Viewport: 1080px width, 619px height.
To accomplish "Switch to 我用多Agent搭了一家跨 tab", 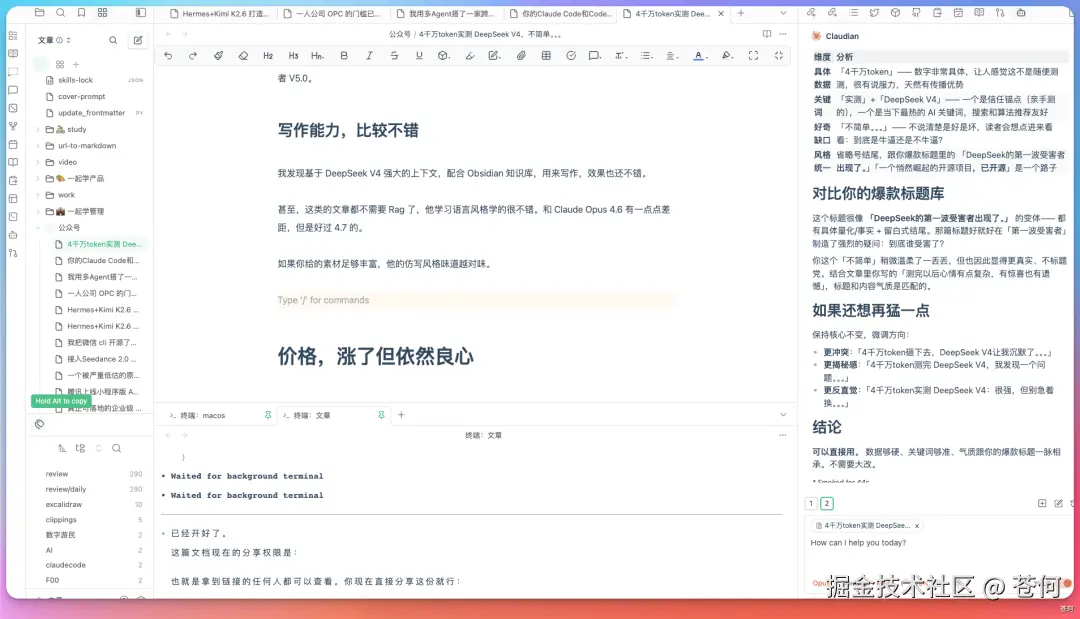I will 446,13.
